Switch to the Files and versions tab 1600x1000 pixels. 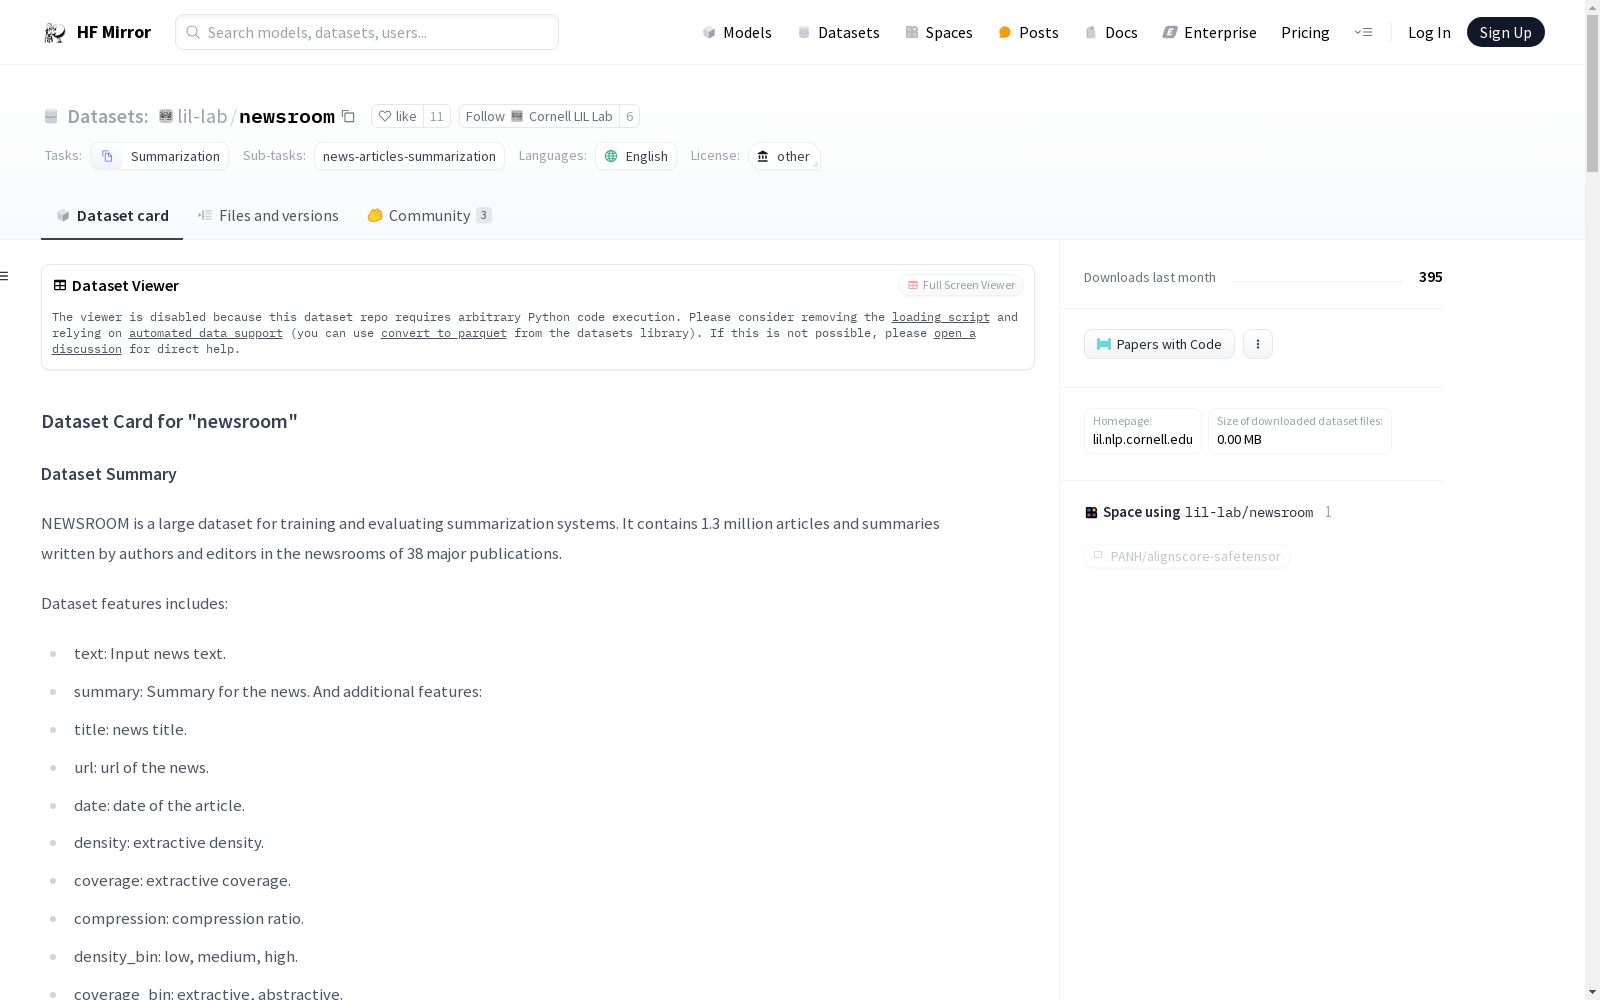[x=268, y=215]
